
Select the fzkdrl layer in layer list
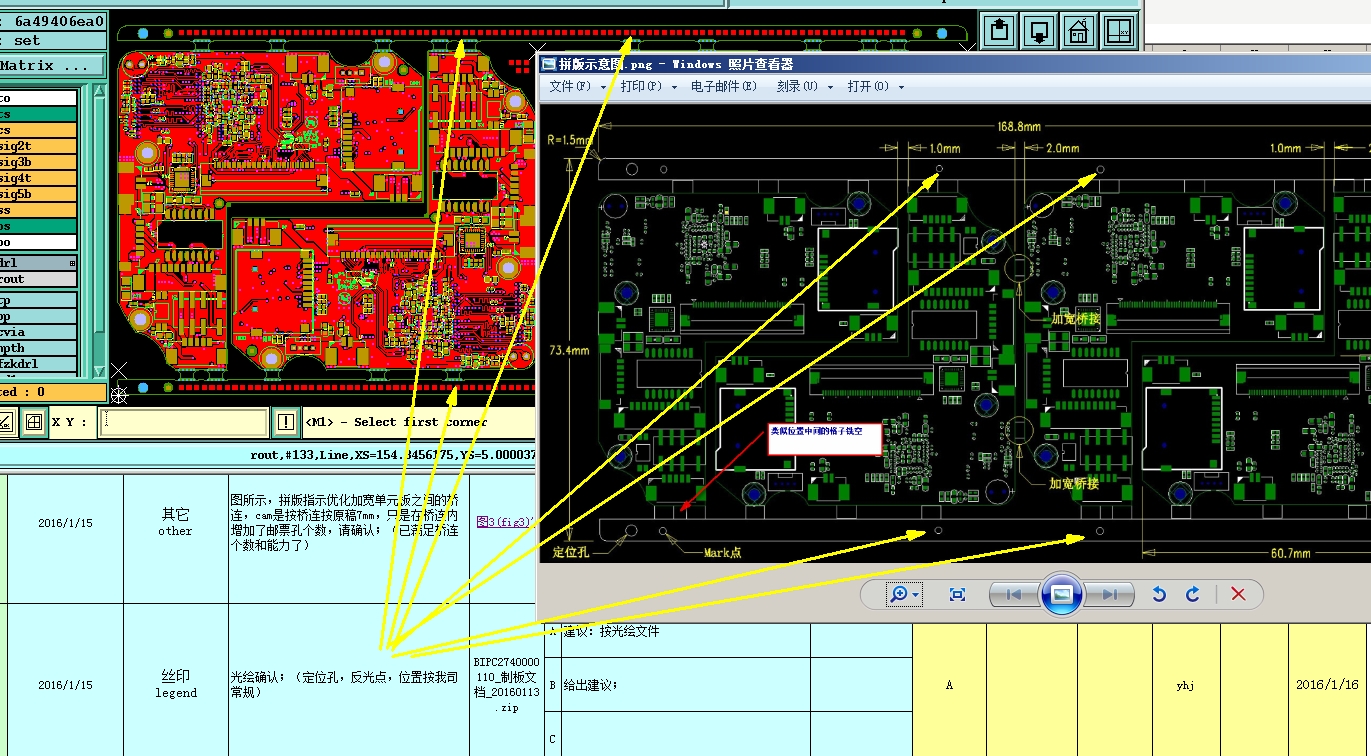[x=38, y=364]
